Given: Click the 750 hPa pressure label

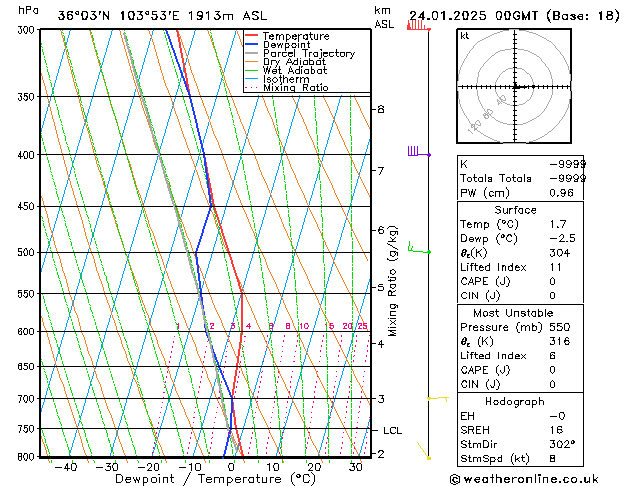Looking at the screenshot, I should point(28,429).
